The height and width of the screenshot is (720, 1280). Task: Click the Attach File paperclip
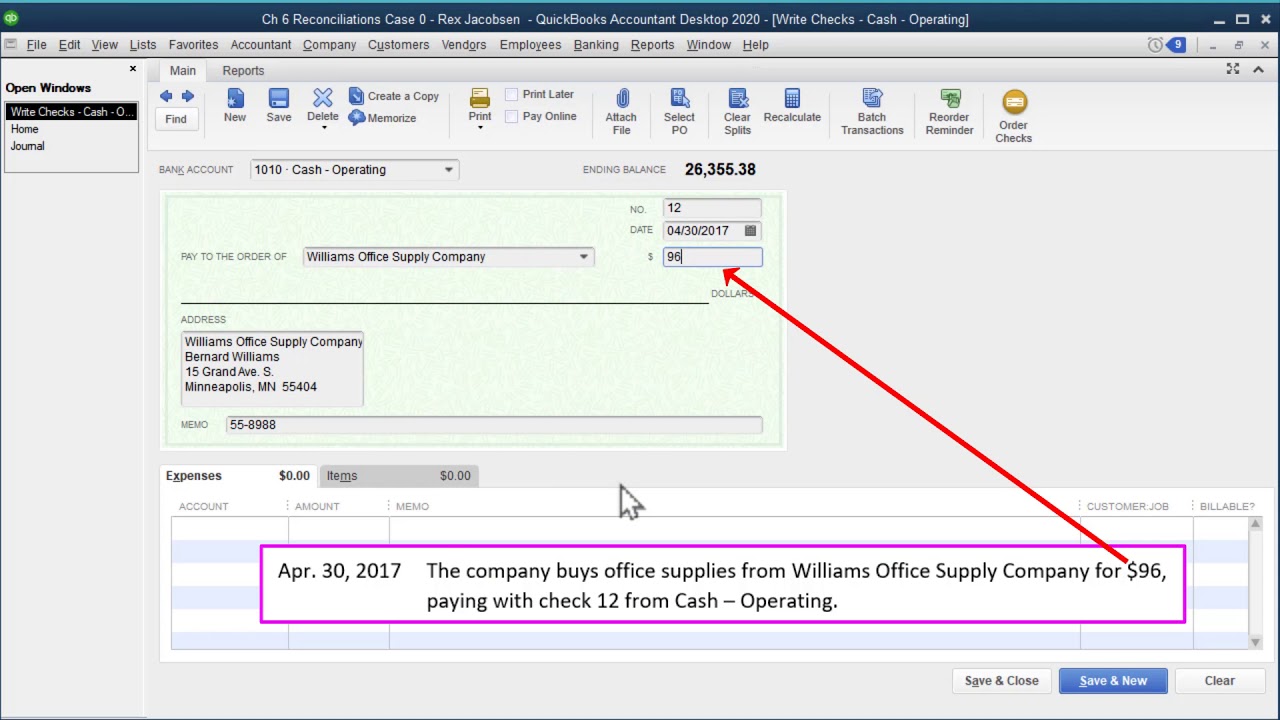click(621, 98)
